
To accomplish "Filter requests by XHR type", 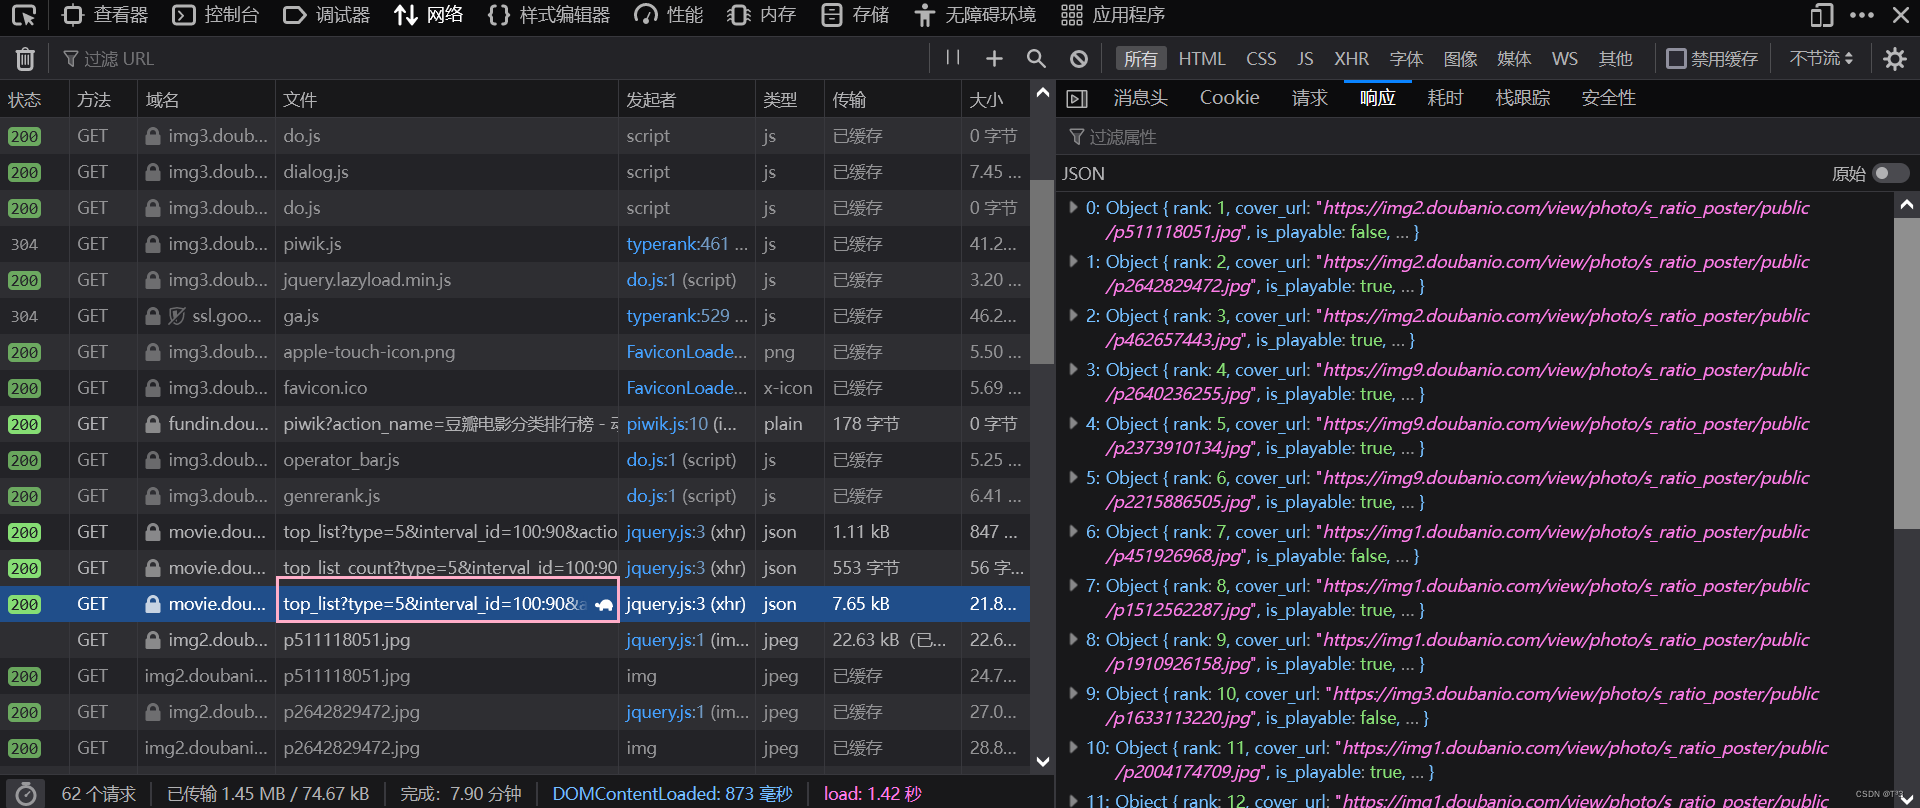I will [x=1351, y=59].
